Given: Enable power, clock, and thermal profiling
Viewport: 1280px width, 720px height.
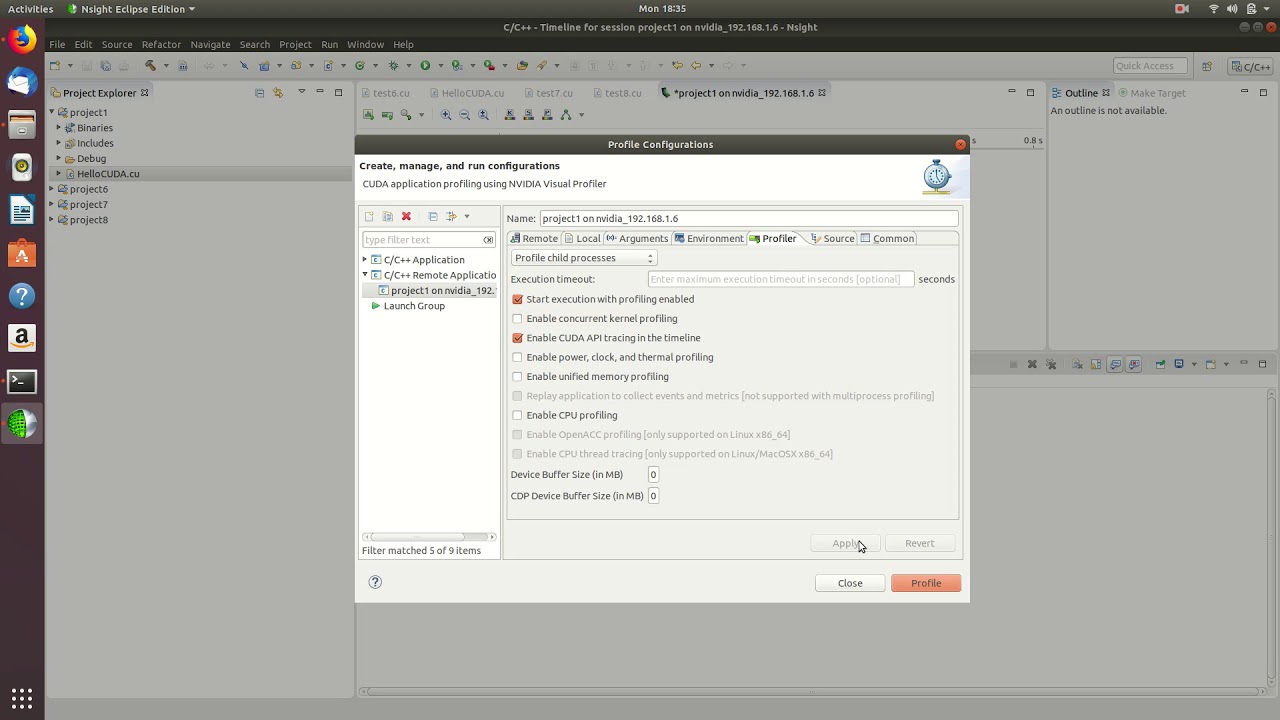Looking at the screenshot, I should coord(517,357).
